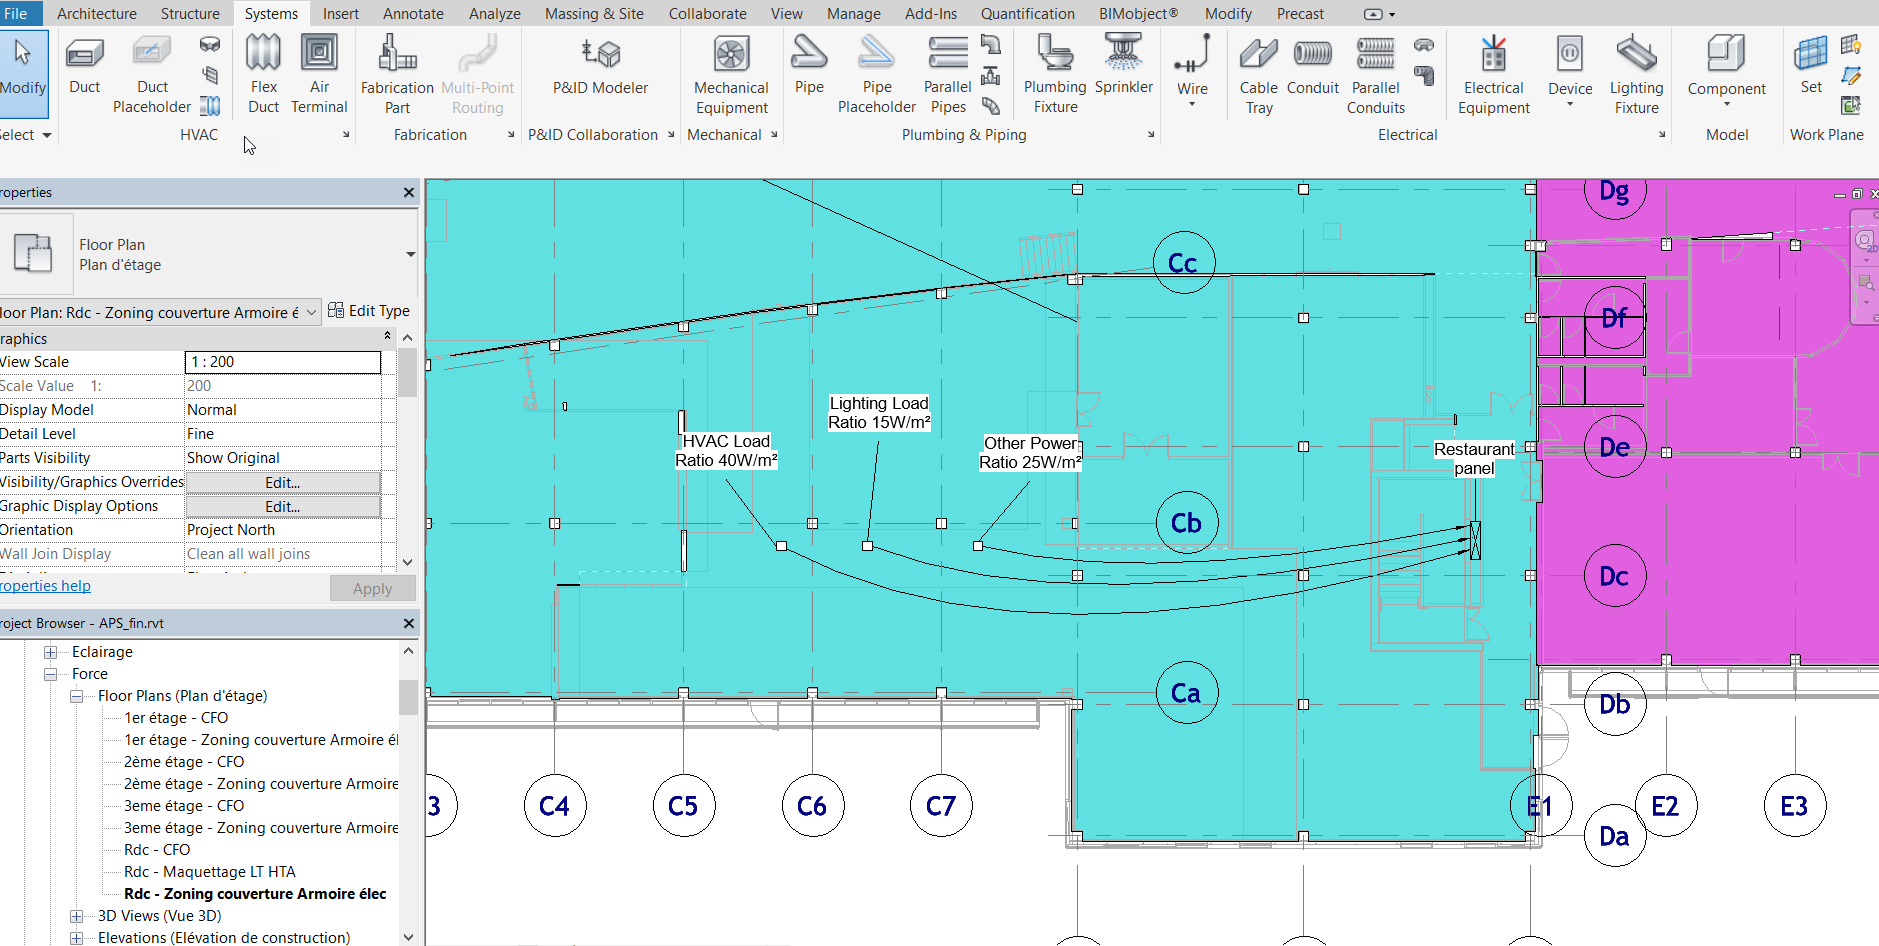Open Rdc - CFO floor plan
This screenshot has width=1879, height=946.
click(157, 849)
